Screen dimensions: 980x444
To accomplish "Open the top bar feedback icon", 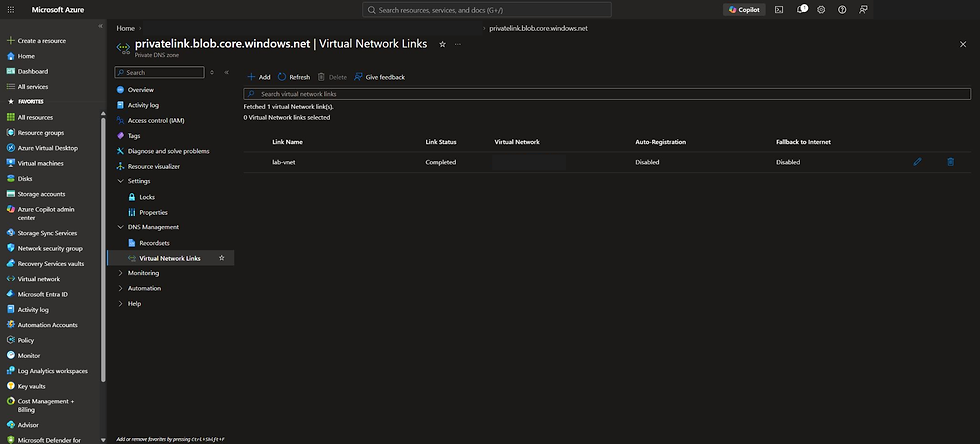I will point(863,10).
